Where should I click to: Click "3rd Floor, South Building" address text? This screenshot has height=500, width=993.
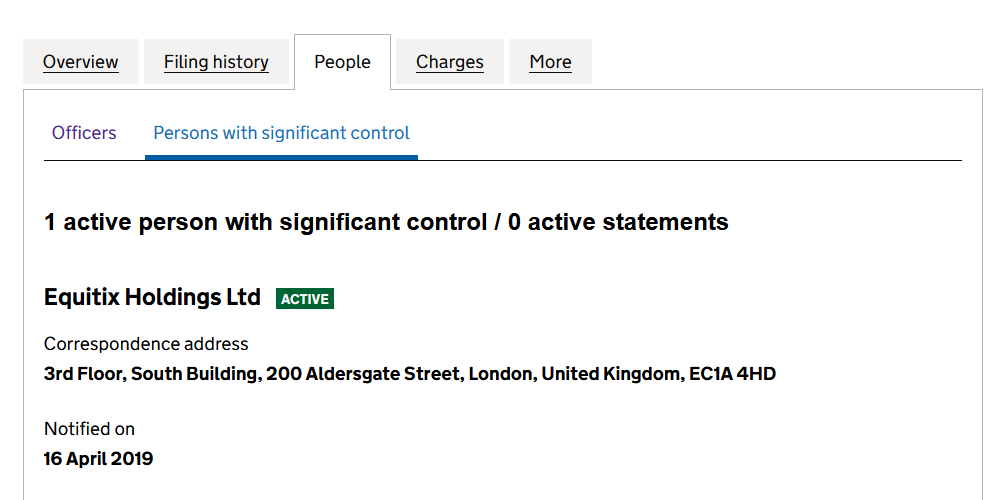tap(152, 374)
